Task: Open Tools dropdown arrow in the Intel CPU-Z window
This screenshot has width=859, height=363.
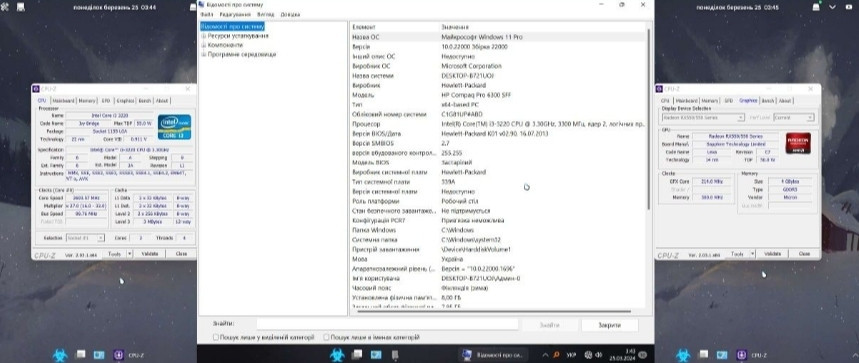Action: pyautogui.click(x=130, y=254)
